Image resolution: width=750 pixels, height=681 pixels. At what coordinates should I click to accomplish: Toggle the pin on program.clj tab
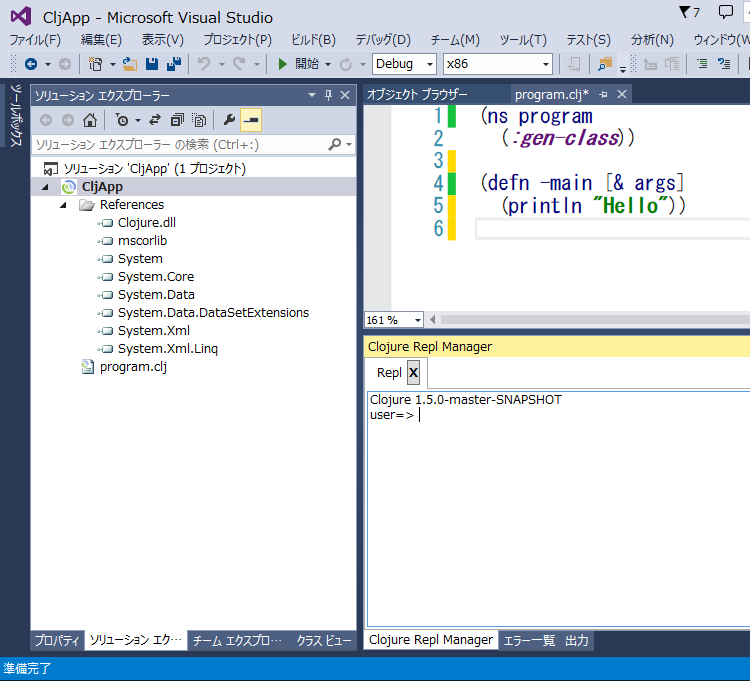[x=603, y=95]
